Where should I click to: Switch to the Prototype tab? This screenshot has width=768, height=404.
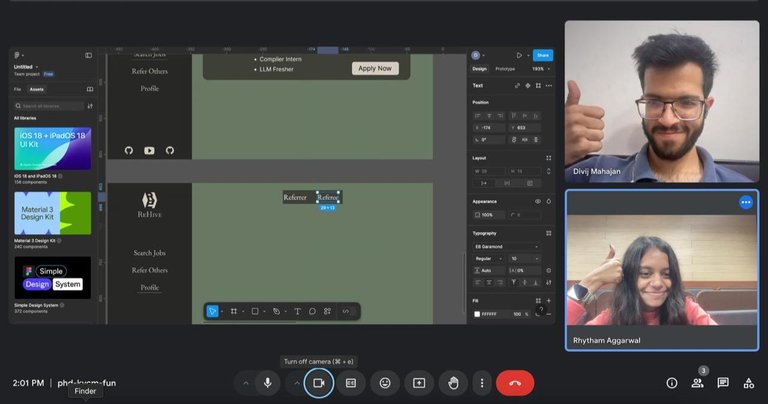tap(505, 69)
